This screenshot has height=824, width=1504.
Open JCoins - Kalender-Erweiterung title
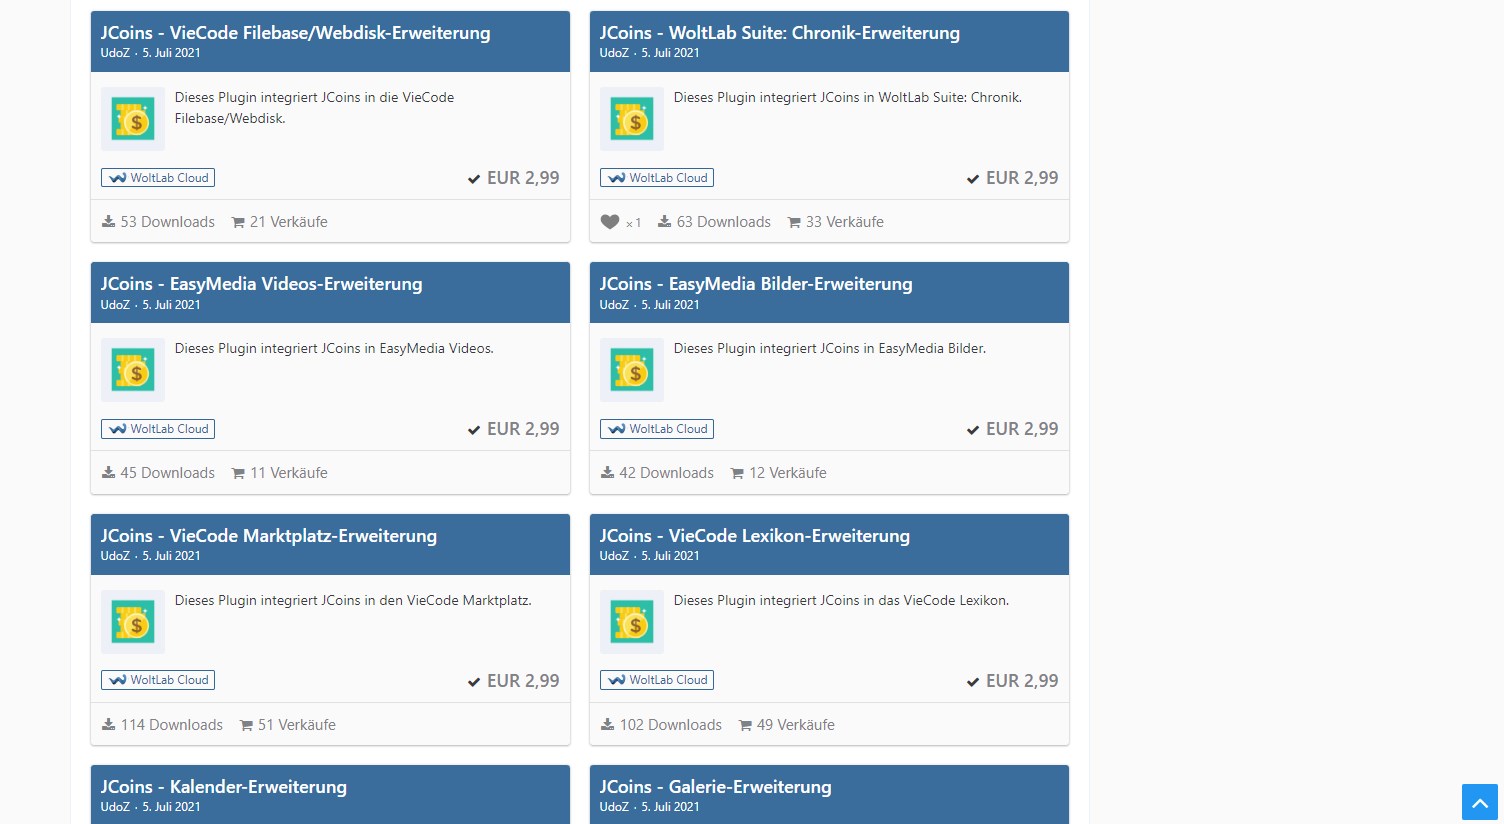tap(223, 787)
